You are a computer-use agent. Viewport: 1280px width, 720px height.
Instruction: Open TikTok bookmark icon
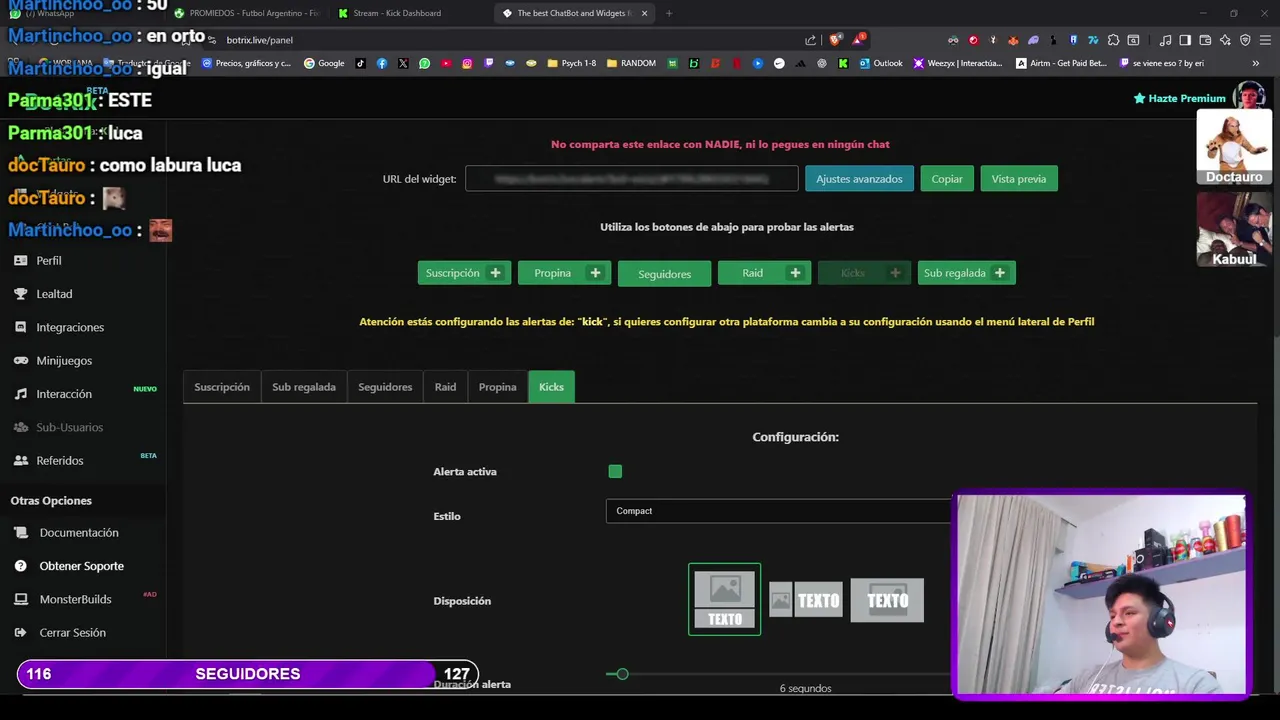tap(361, 63)
